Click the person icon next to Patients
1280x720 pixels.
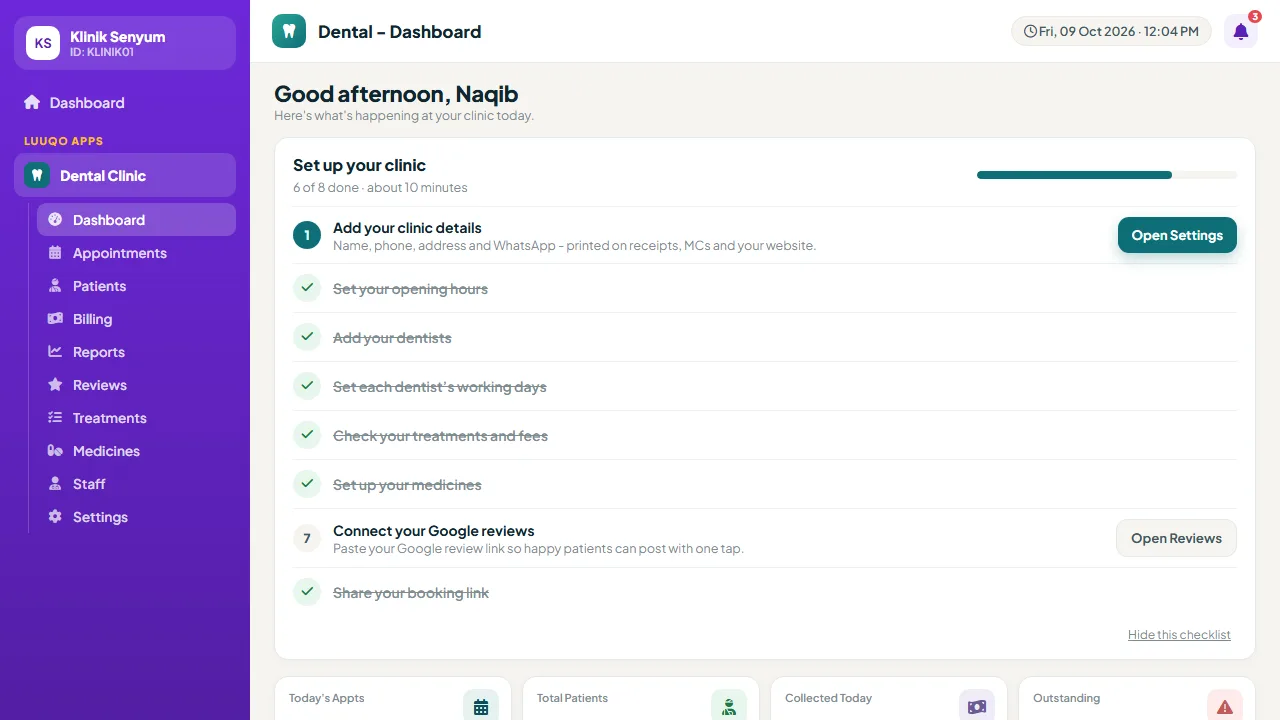point(55,286)
